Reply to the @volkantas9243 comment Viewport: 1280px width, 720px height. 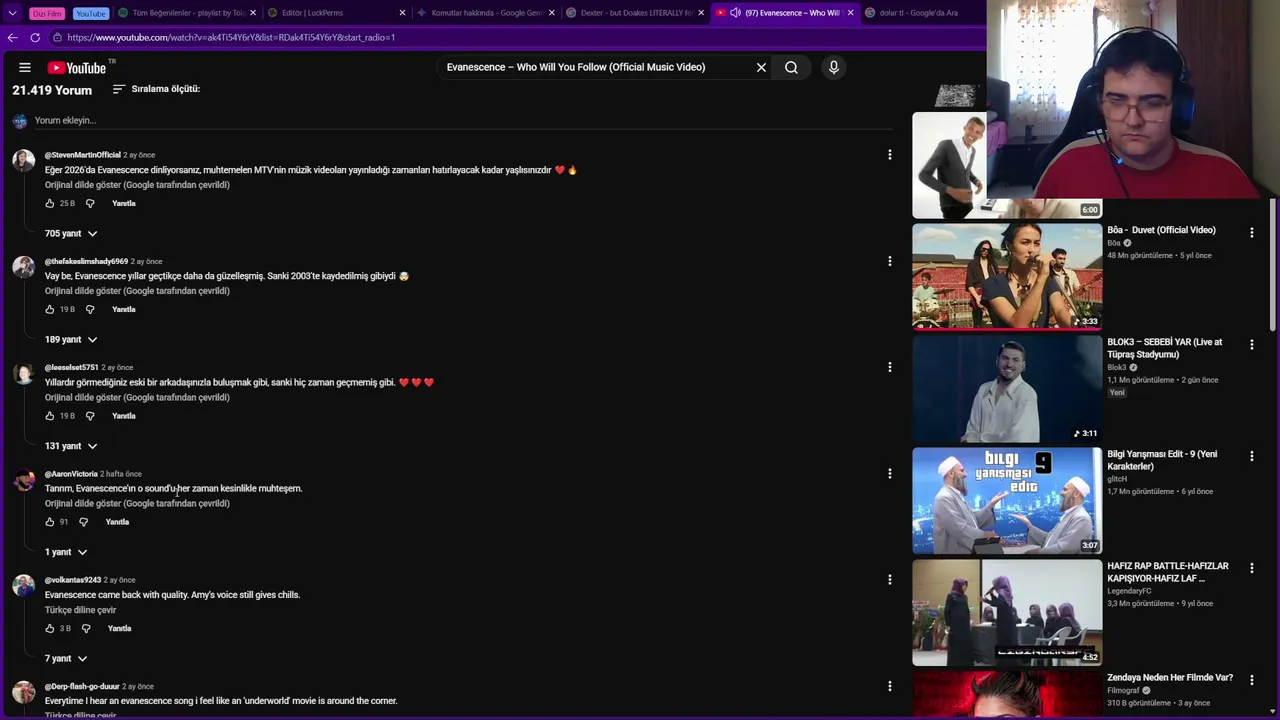(119, 628)
